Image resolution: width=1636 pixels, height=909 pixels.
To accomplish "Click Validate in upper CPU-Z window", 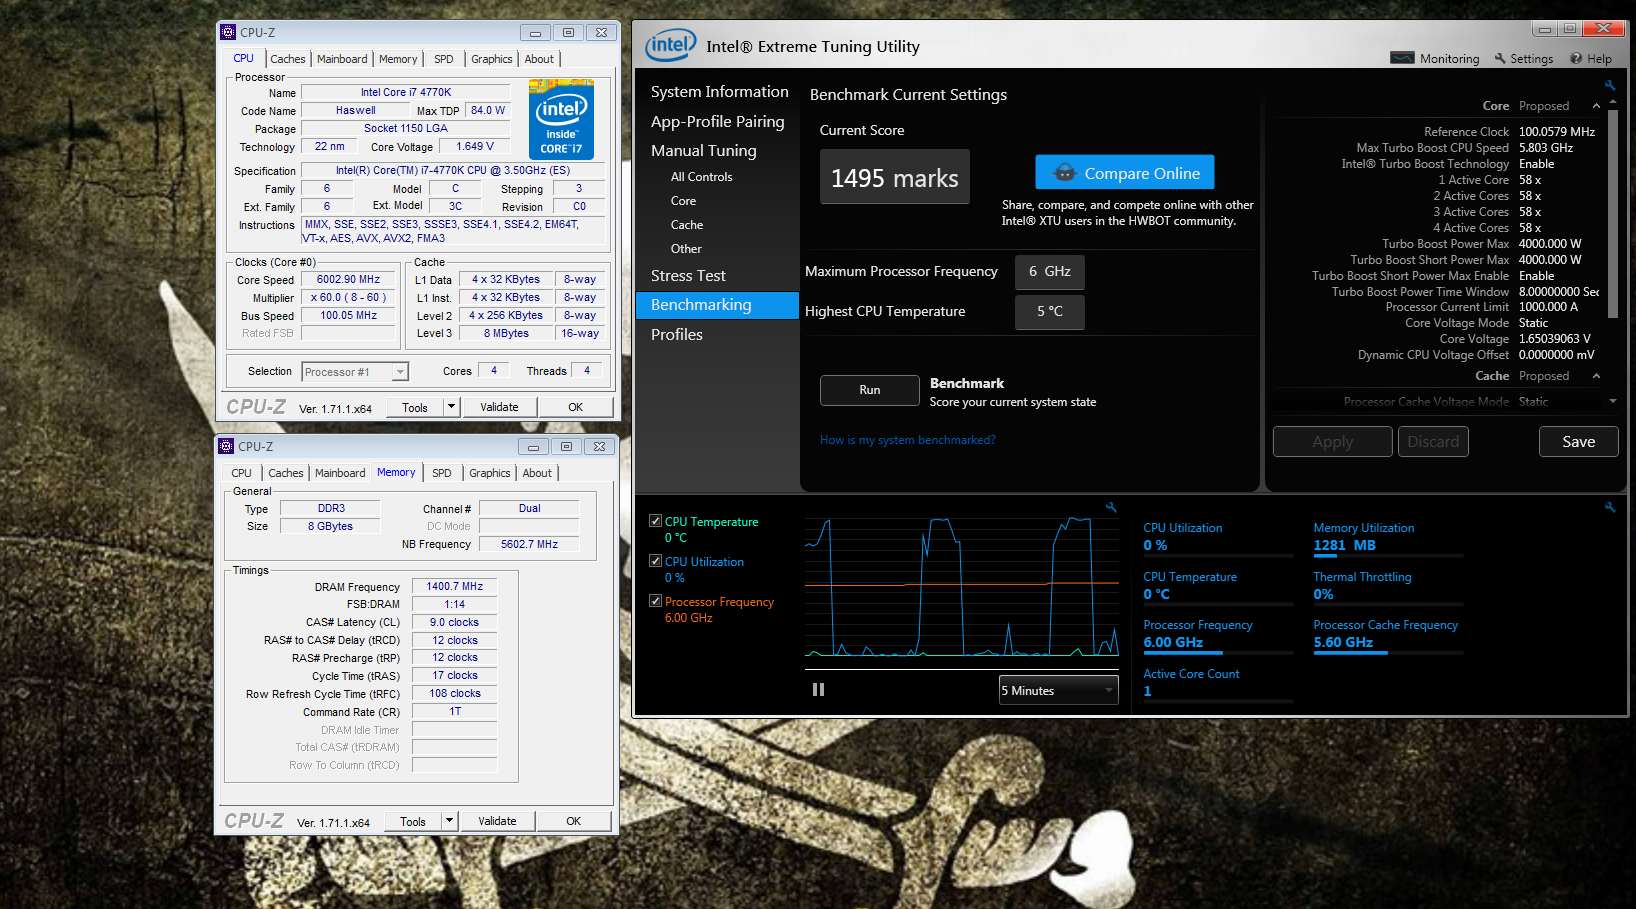I will (x=499, y=407).
